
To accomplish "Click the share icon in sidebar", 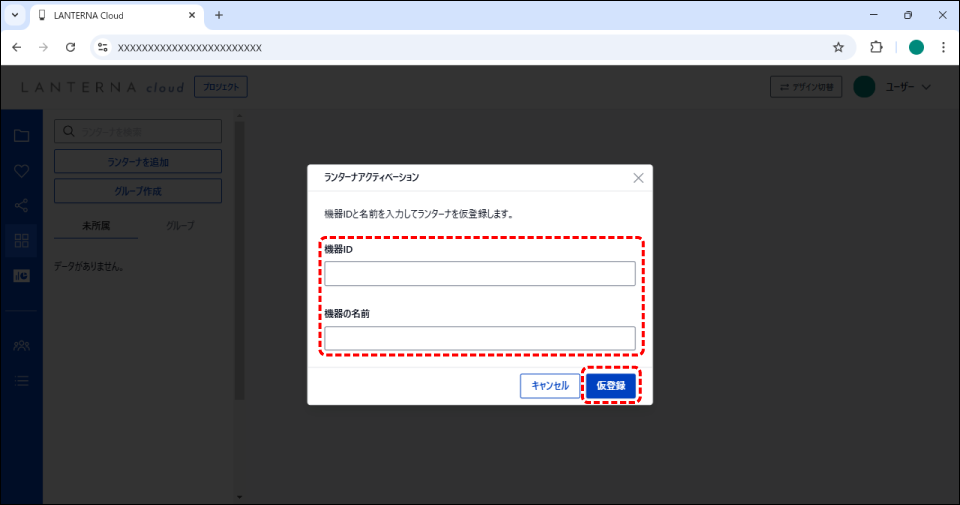I will (21, 206).
